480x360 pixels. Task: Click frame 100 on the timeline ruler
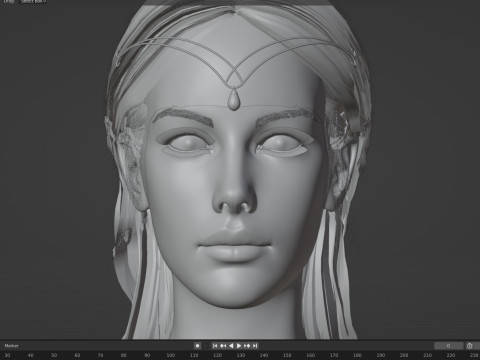click(x=171, y=355)
